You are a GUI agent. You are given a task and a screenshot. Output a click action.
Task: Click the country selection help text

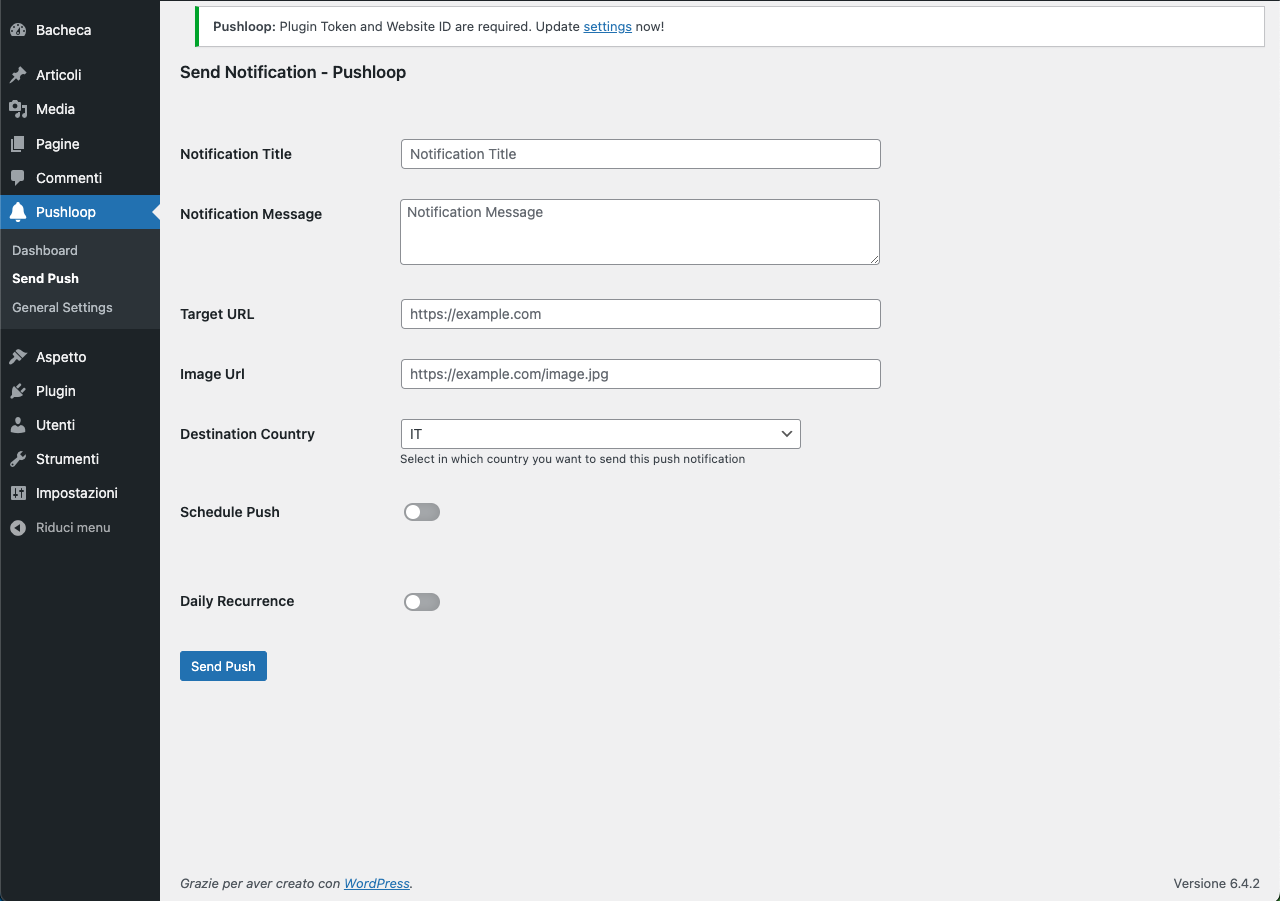coord(573,459)
